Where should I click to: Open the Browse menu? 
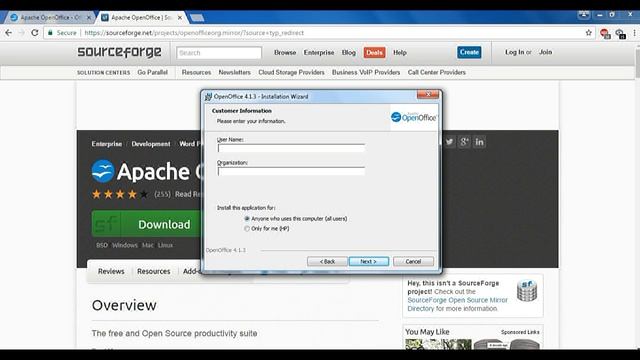[x=285, y=52]
